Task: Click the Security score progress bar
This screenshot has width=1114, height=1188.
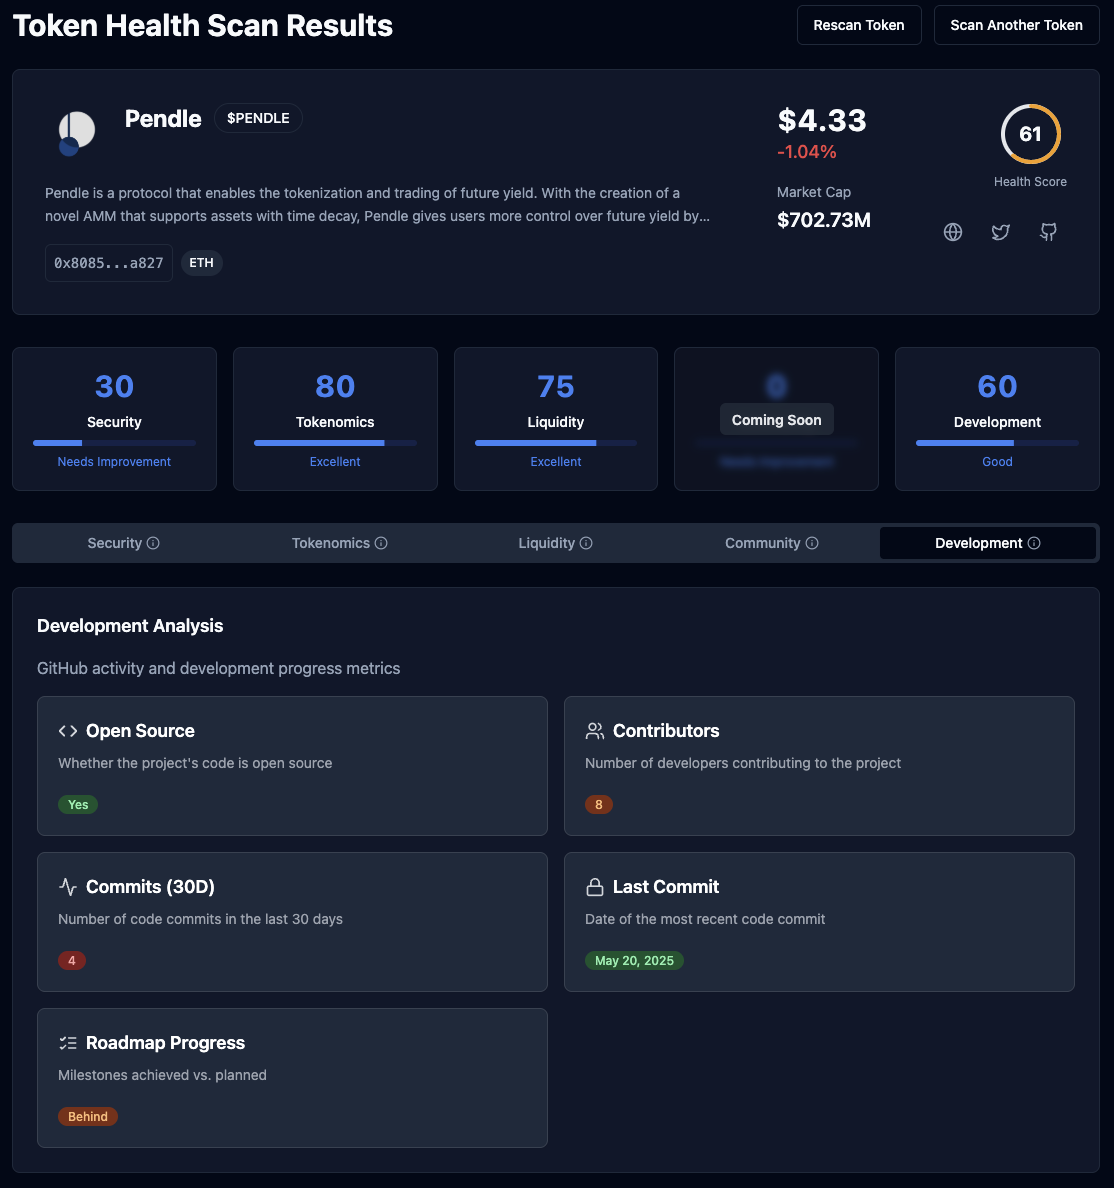Action: 114,443
